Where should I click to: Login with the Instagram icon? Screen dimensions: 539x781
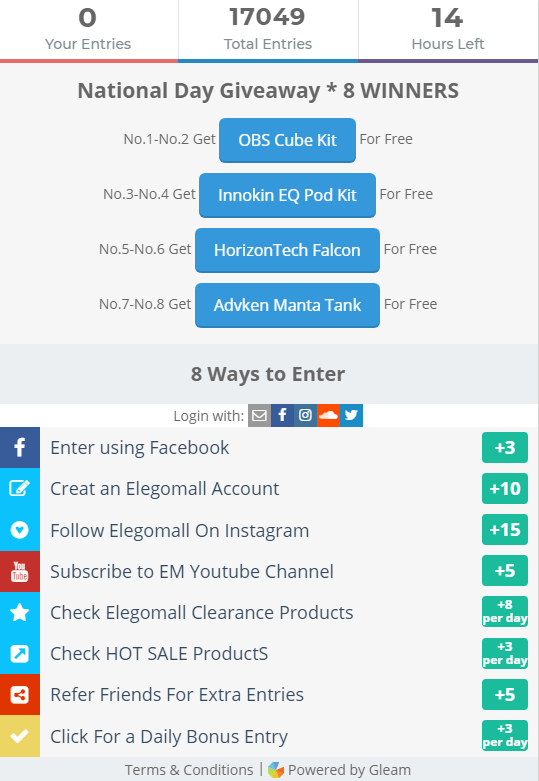[x=305, y=415]
